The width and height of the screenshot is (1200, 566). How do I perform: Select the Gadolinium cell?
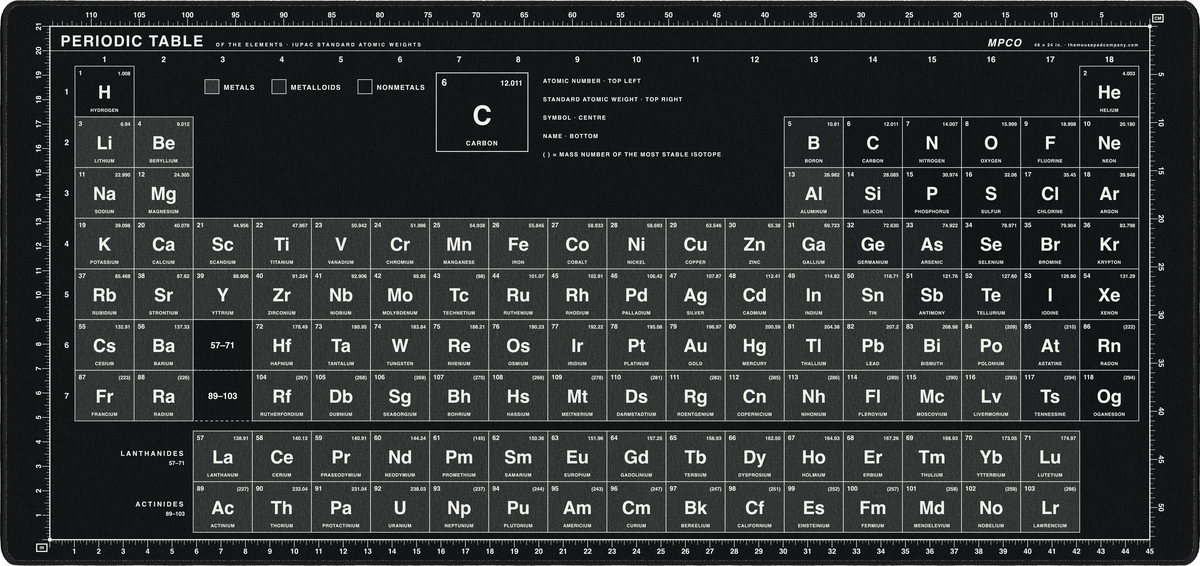click(x=636, y=457)
